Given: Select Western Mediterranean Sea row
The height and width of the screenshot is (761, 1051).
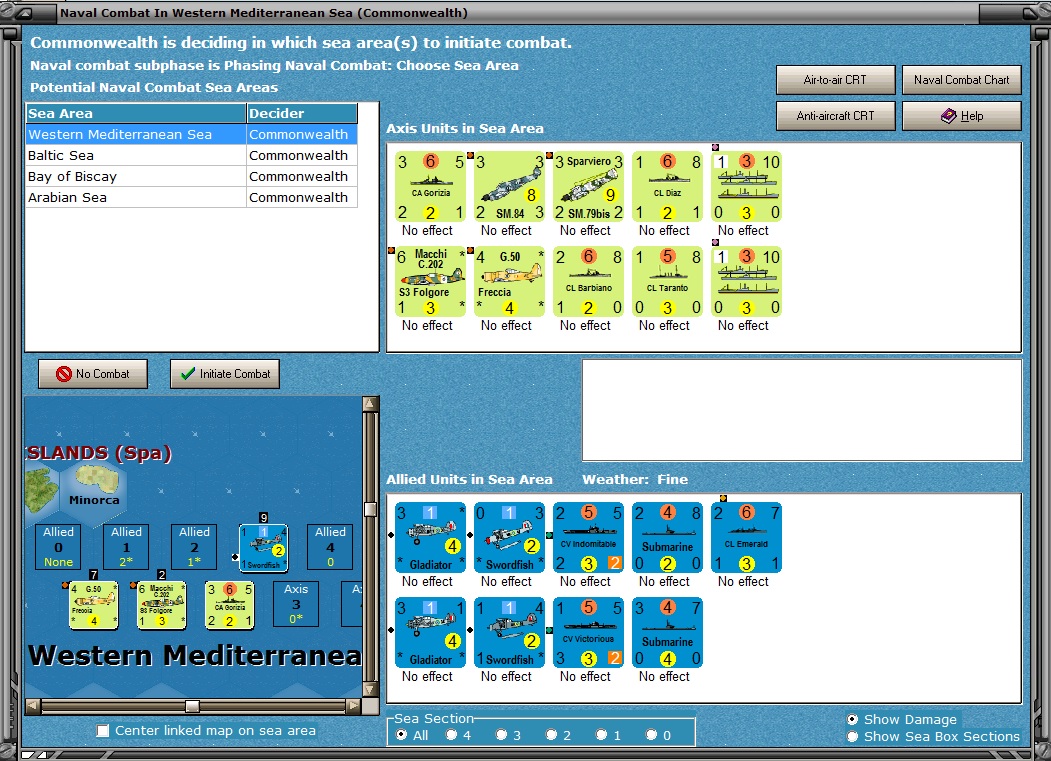Looking at the screenshot, I should pyautogui.click(x=192, y=134).
